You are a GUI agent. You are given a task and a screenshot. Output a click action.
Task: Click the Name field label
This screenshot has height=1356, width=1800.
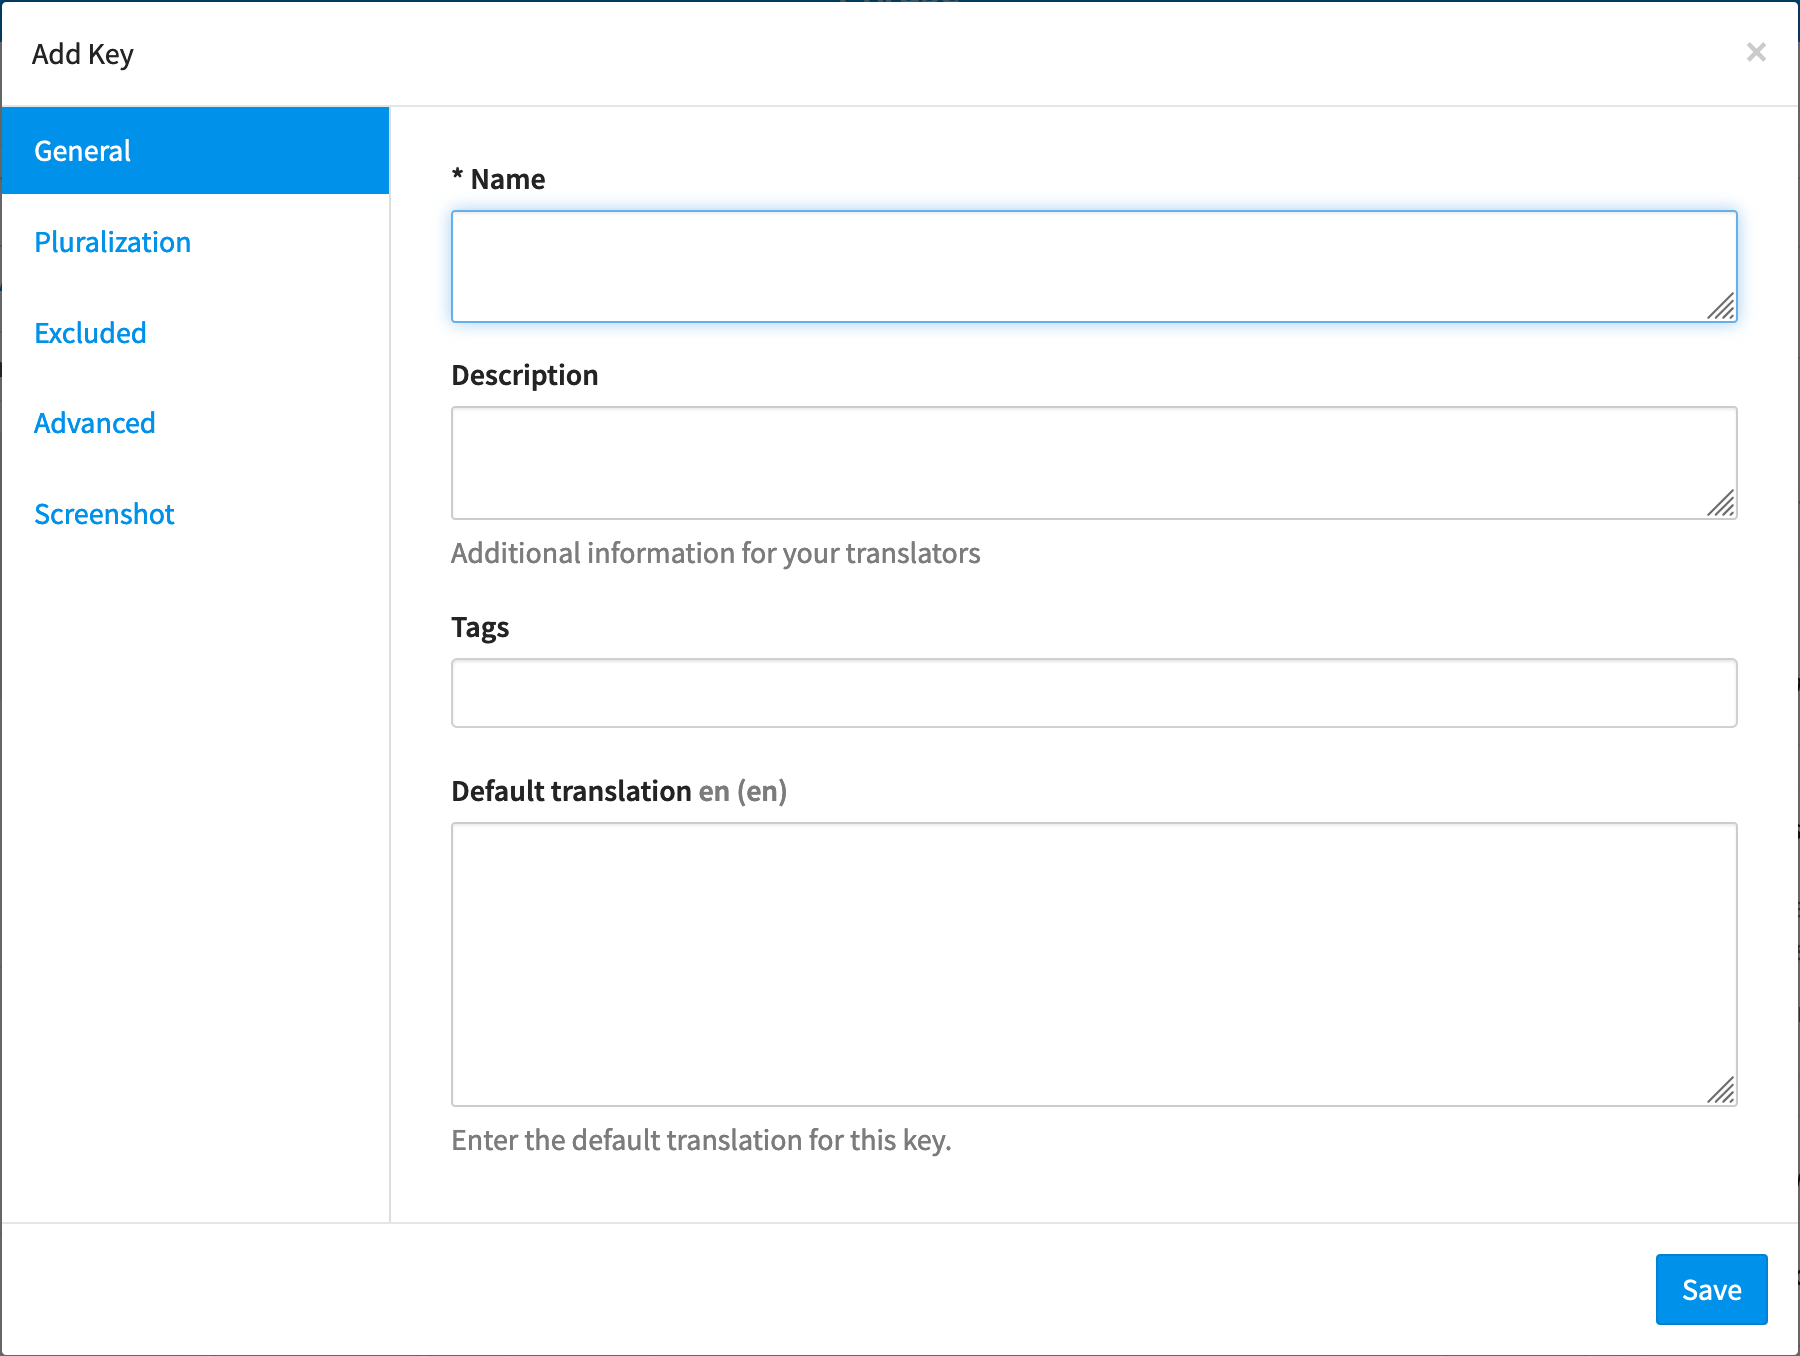(x=507, y=179)
